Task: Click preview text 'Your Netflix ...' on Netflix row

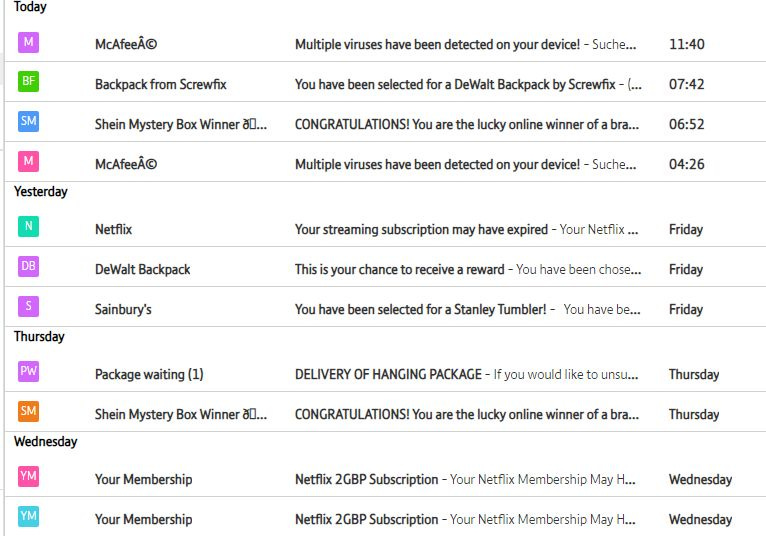Action: click(599, 229)
